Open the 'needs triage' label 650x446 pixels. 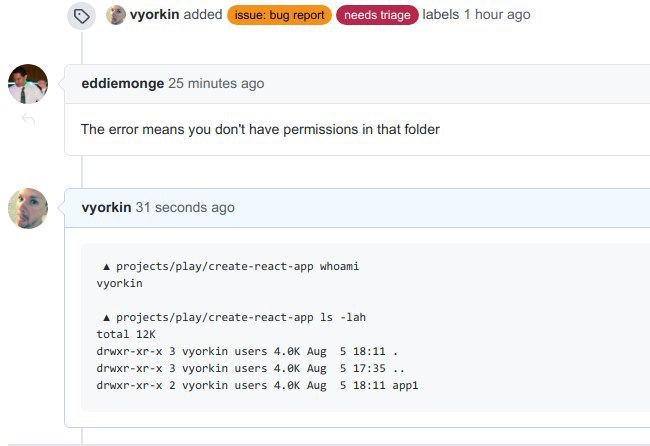[377, 15]
